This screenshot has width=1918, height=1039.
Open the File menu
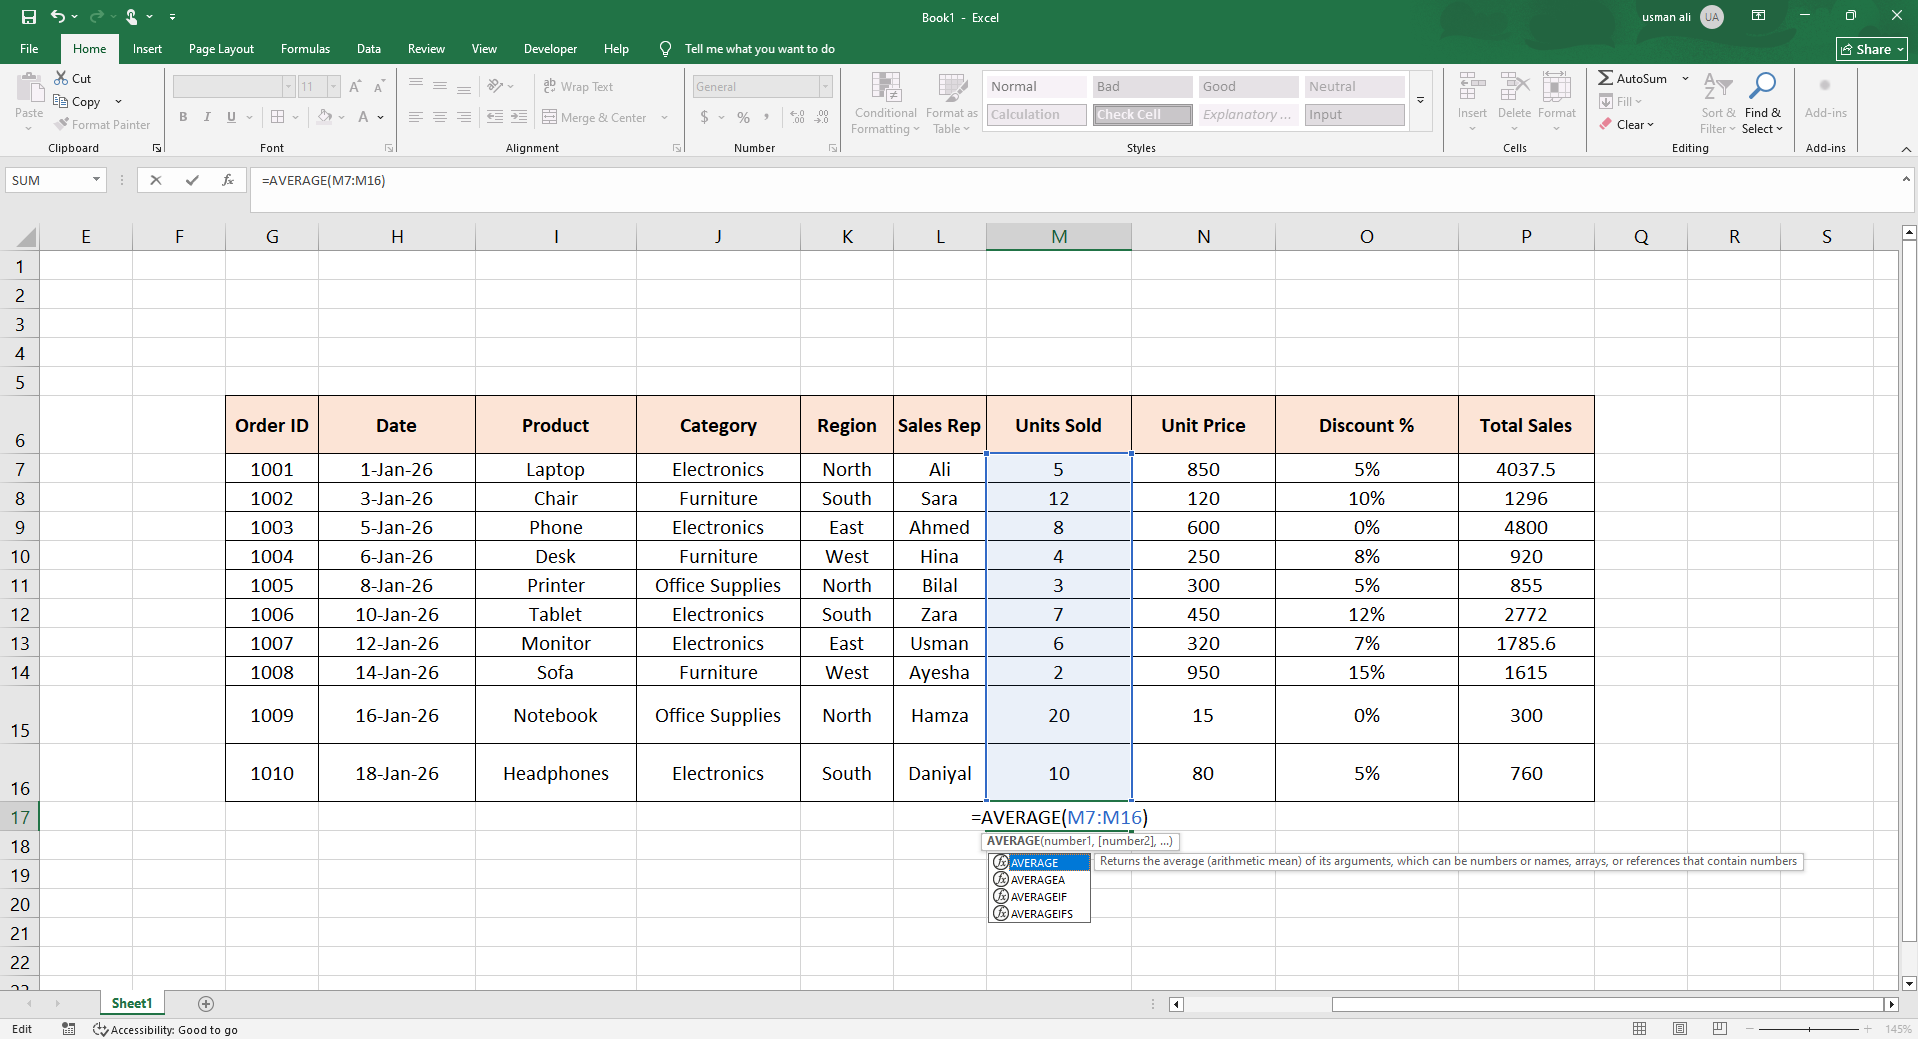(x=29, y=49)
